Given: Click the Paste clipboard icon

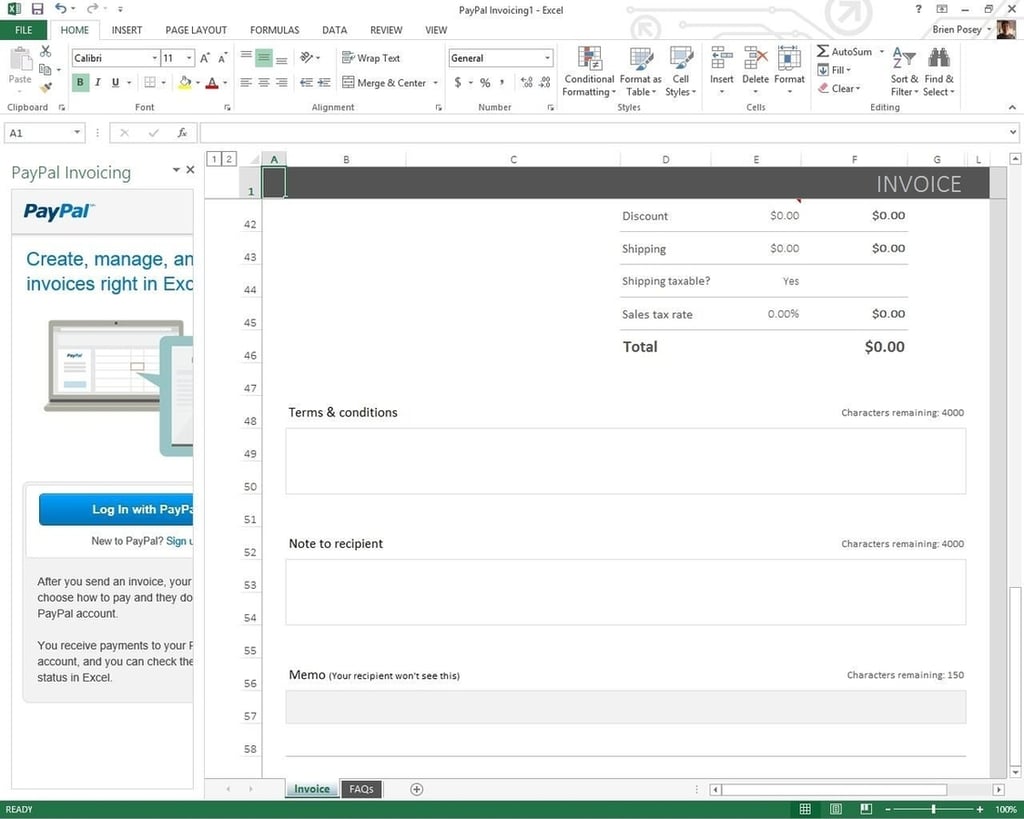Looking at the screenshot, I should tap(20, 59).
